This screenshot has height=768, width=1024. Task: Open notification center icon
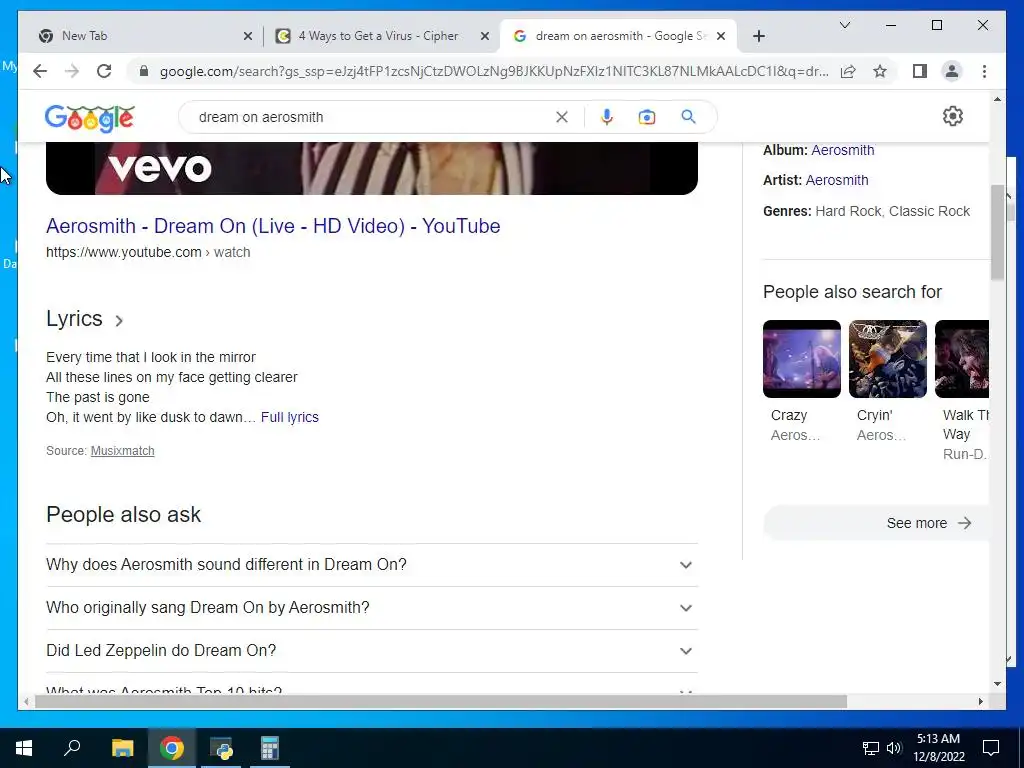991,748
